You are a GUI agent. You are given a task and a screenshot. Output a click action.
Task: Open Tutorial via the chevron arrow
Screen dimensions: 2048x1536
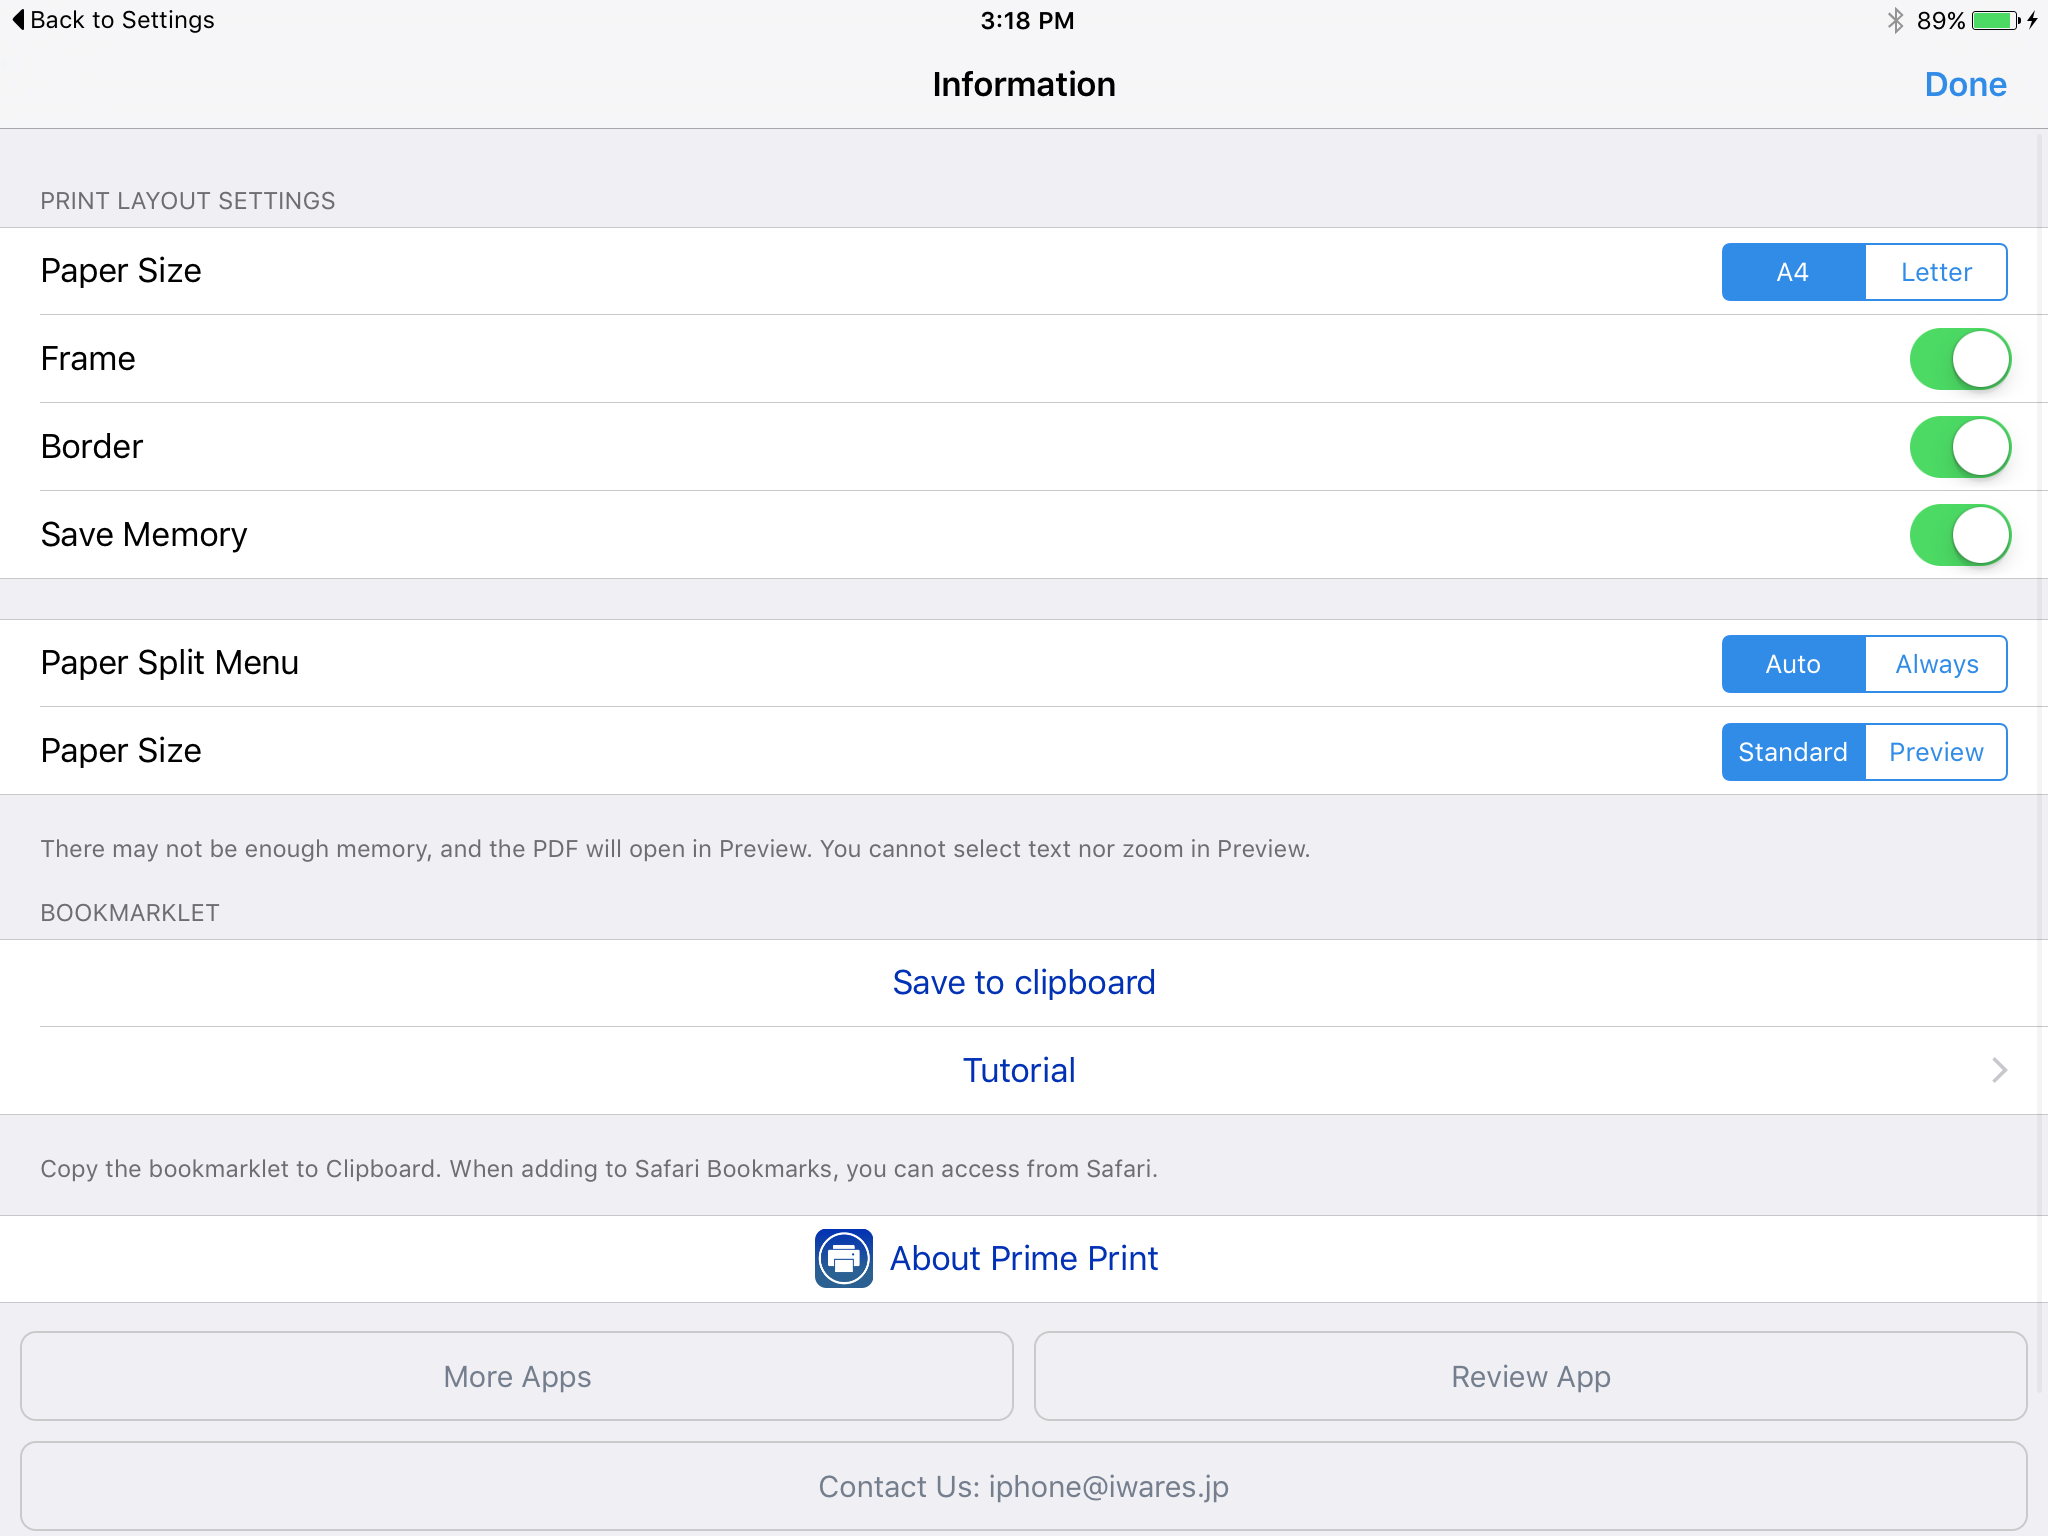click(1998, 1070)
